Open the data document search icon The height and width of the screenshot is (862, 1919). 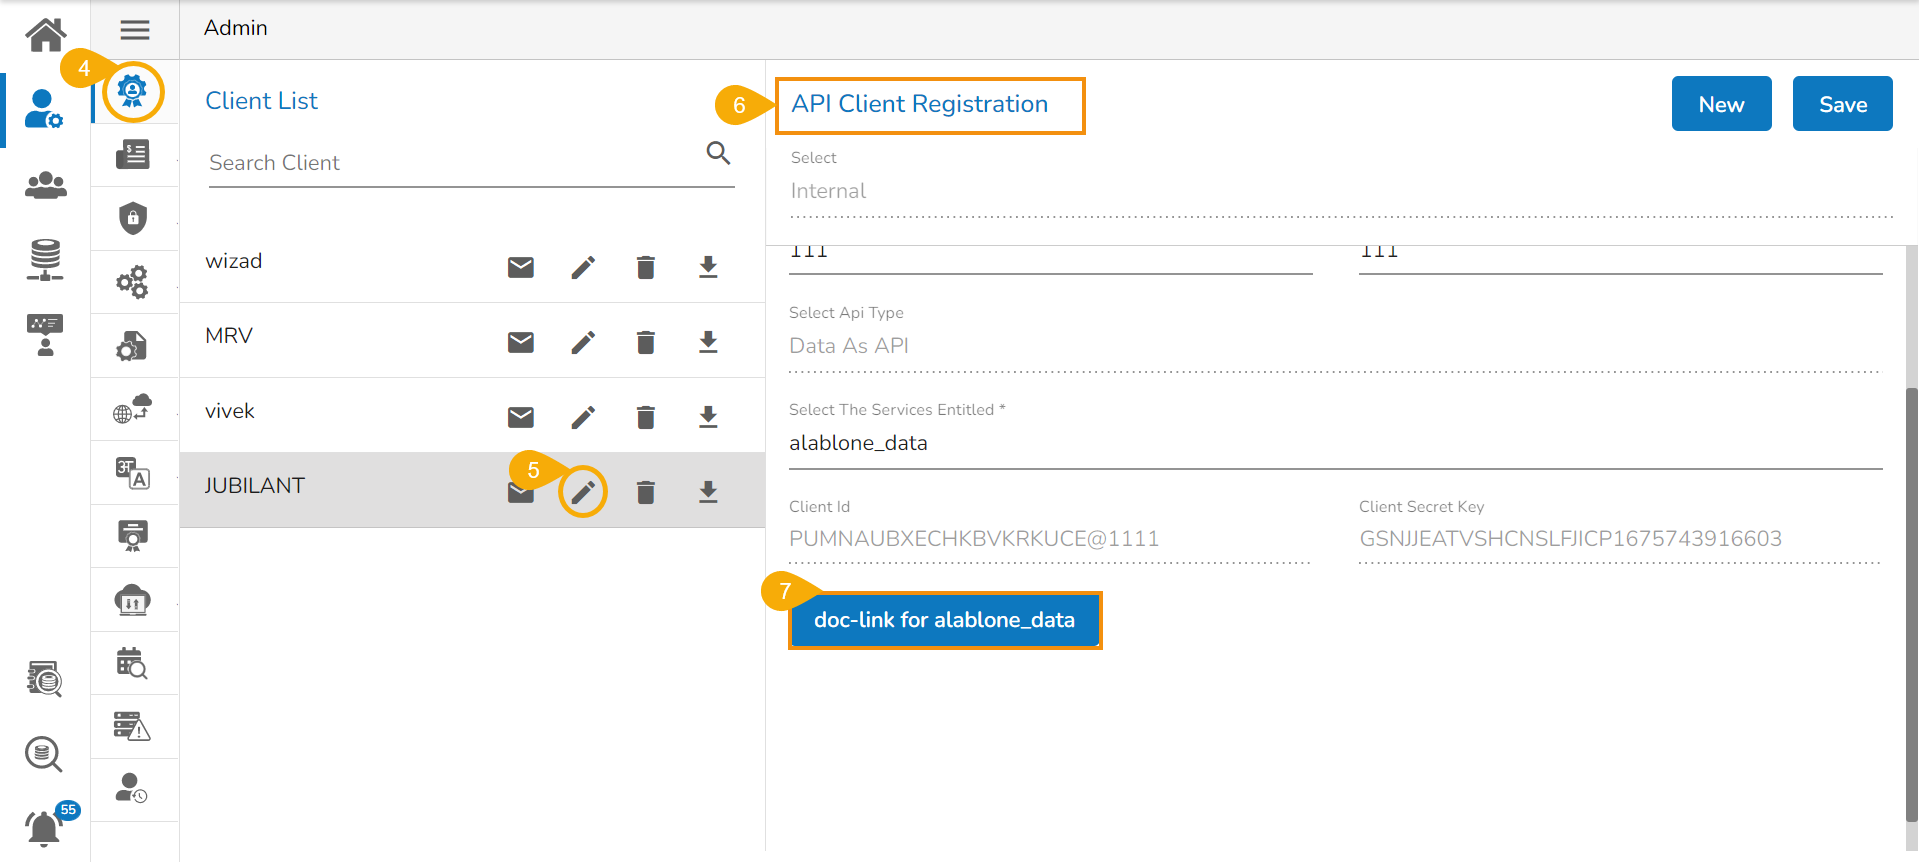tap(45, 678)
